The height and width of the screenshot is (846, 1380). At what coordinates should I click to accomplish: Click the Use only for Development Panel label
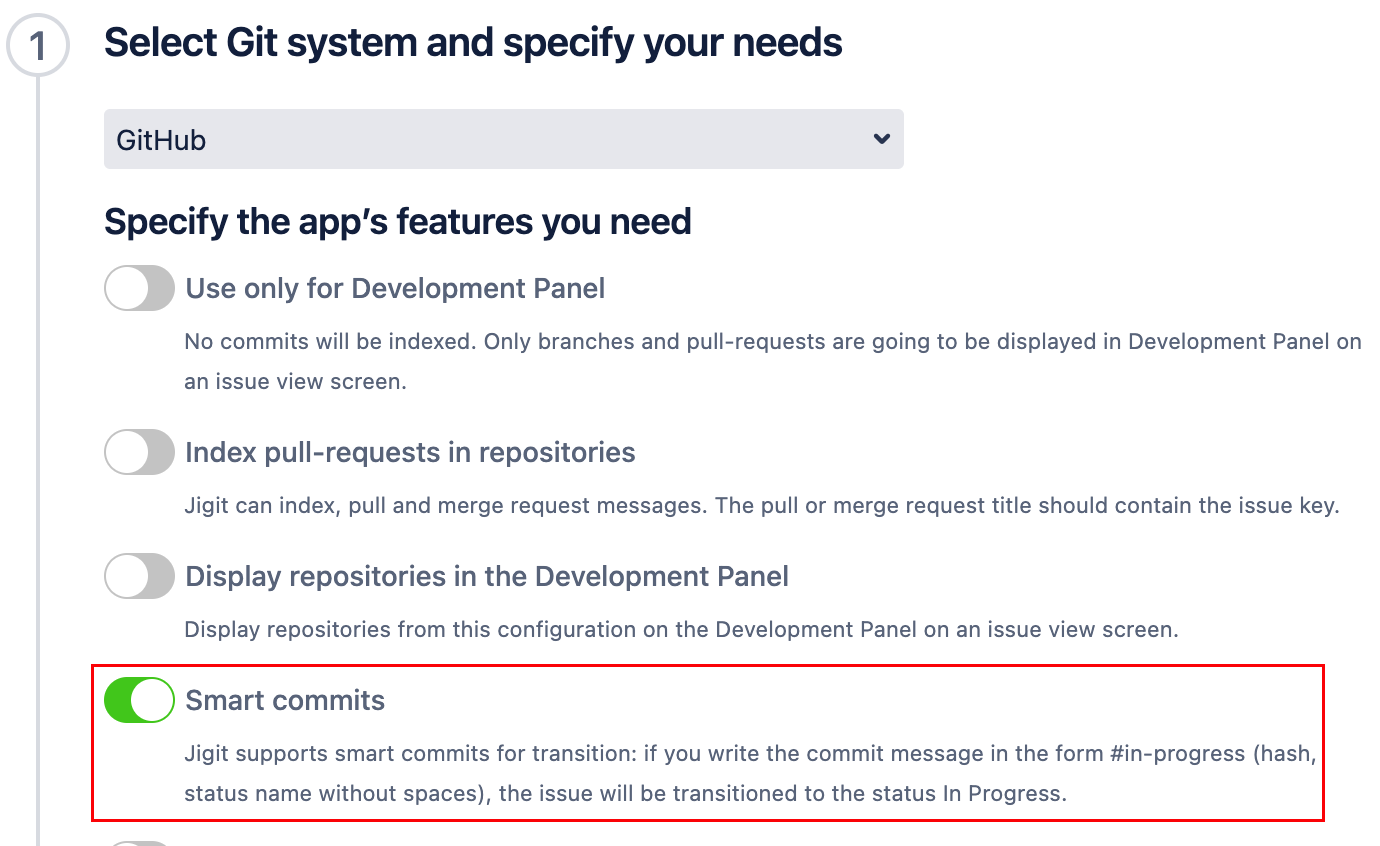[x=395, y=289]
